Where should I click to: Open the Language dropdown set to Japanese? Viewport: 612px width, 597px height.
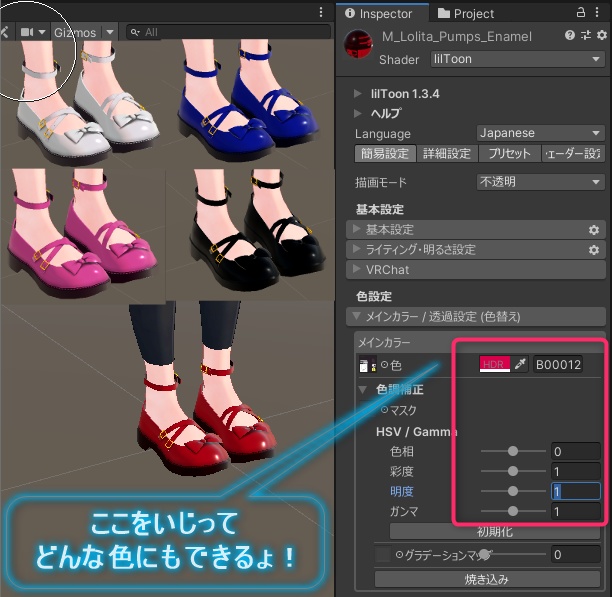coord(540,133)
